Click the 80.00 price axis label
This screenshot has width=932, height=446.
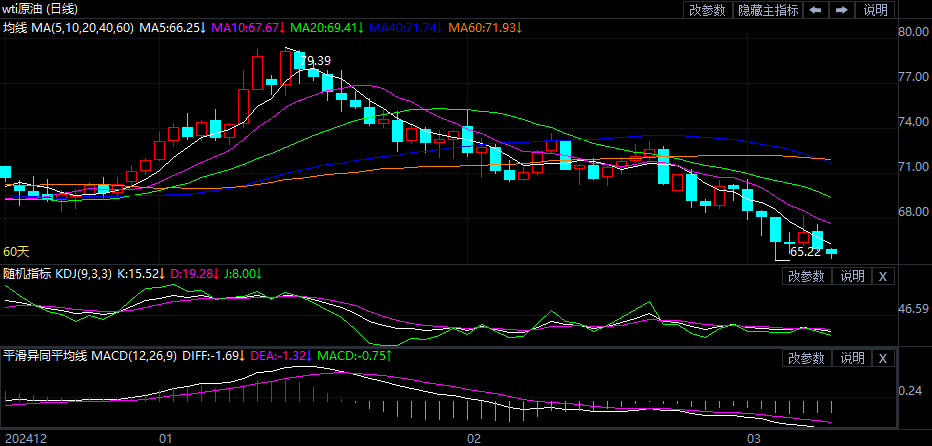[914, 32]
